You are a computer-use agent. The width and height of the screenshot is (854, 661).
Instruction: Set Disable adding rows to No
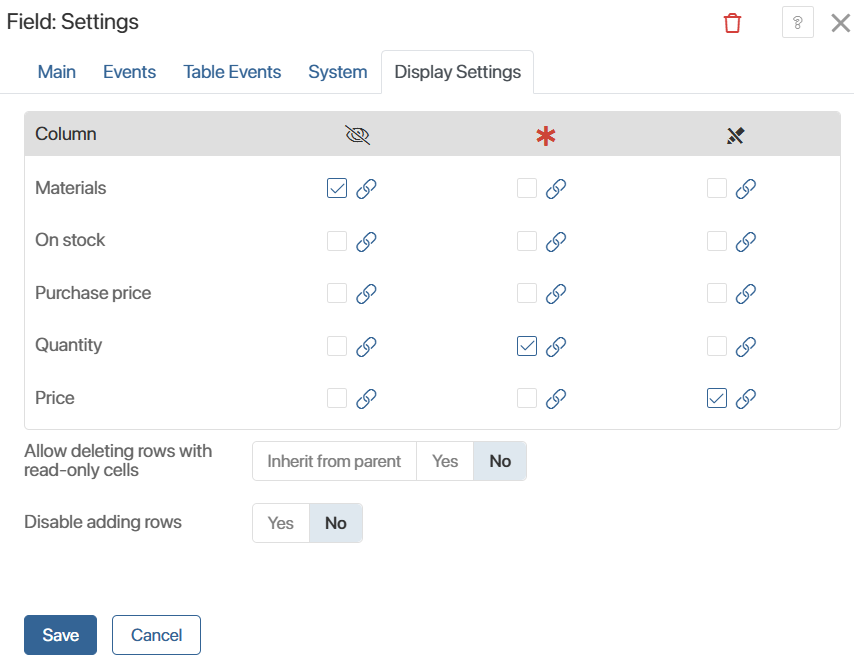[336, 523]
